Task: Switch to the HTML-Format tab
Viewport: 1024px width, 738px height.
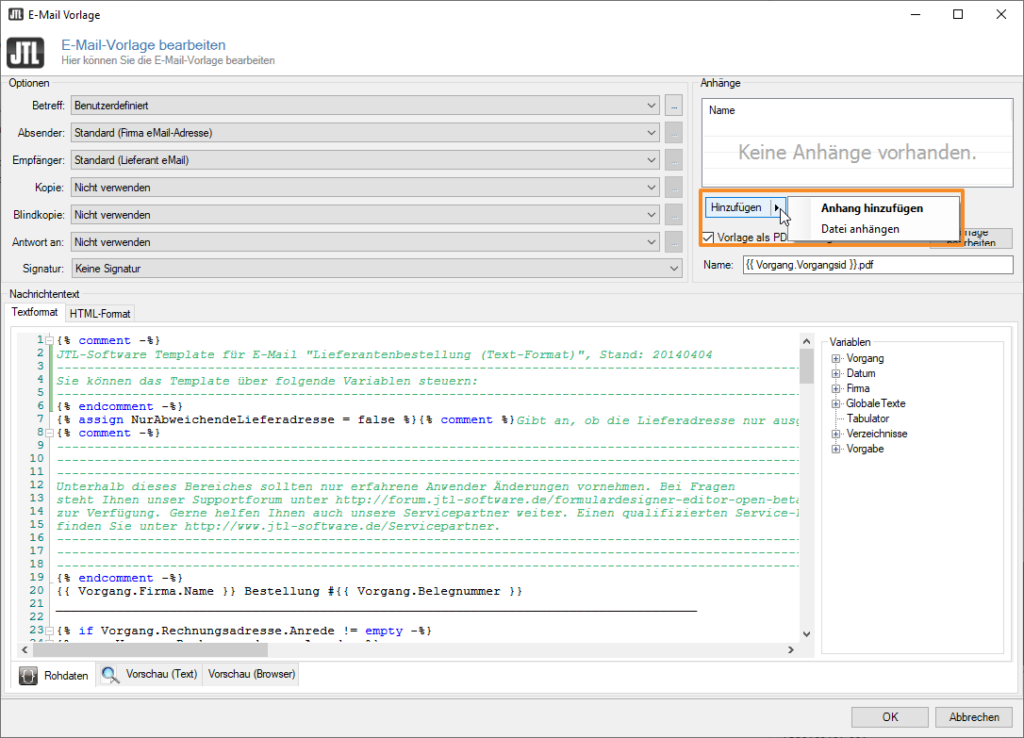Action: [x=100, y=313]
